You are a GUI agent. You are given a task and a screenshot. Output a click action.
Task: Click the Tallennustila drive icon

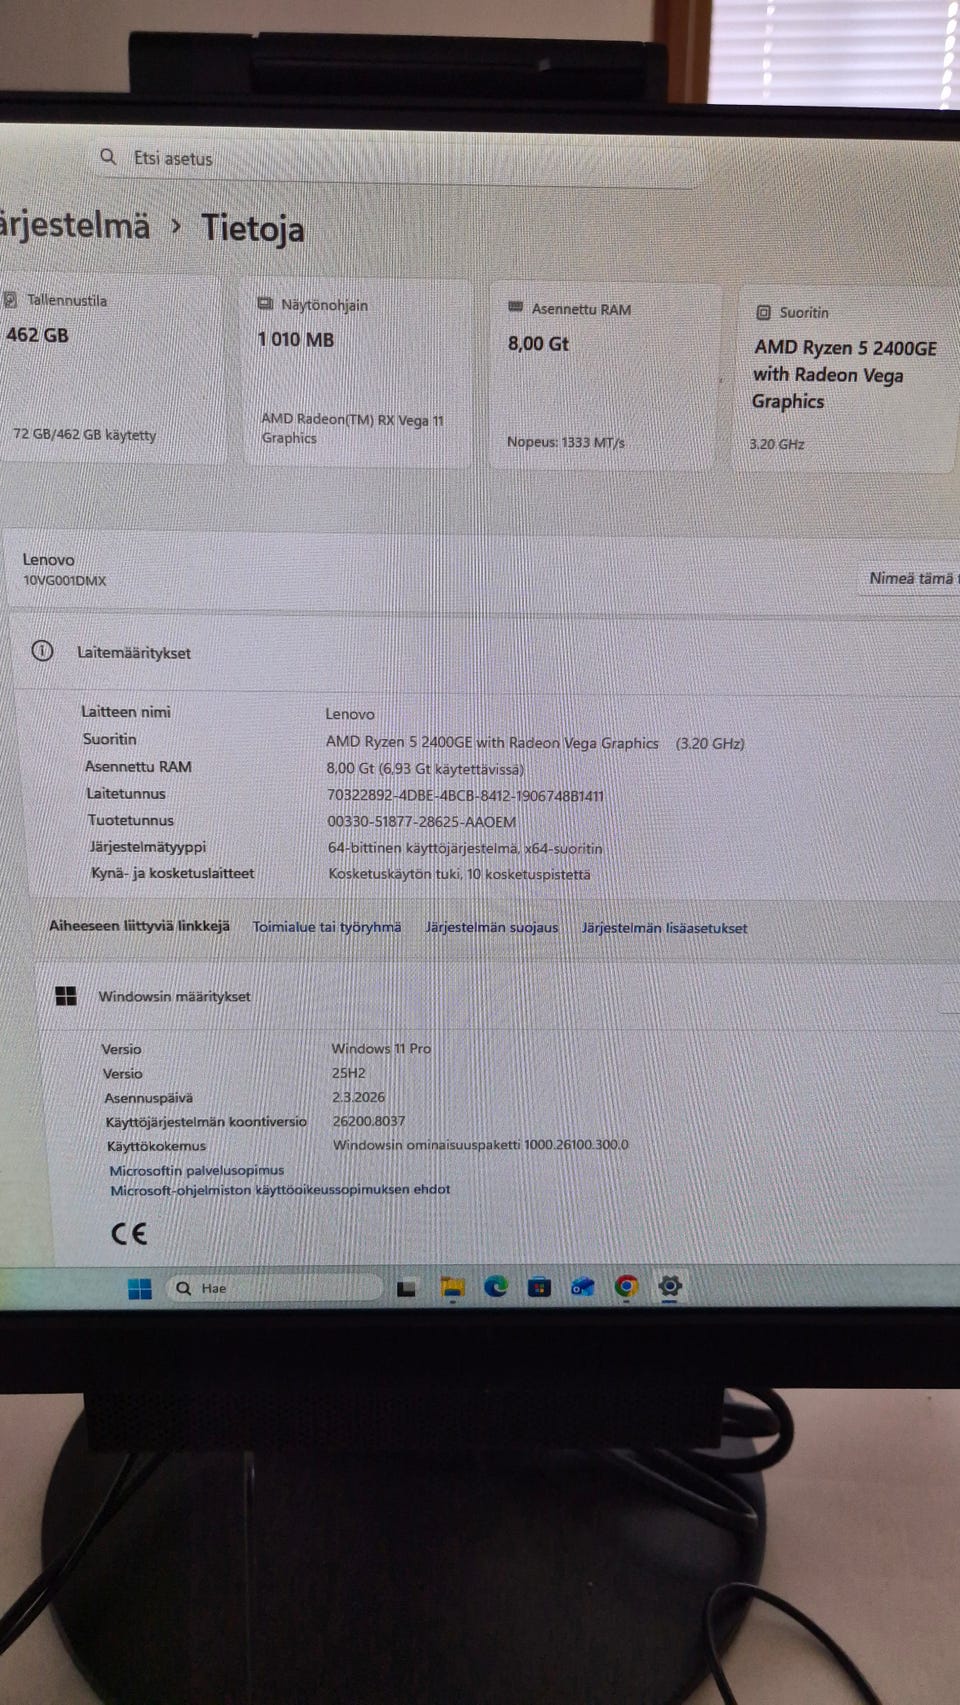(x=10, y=299)
